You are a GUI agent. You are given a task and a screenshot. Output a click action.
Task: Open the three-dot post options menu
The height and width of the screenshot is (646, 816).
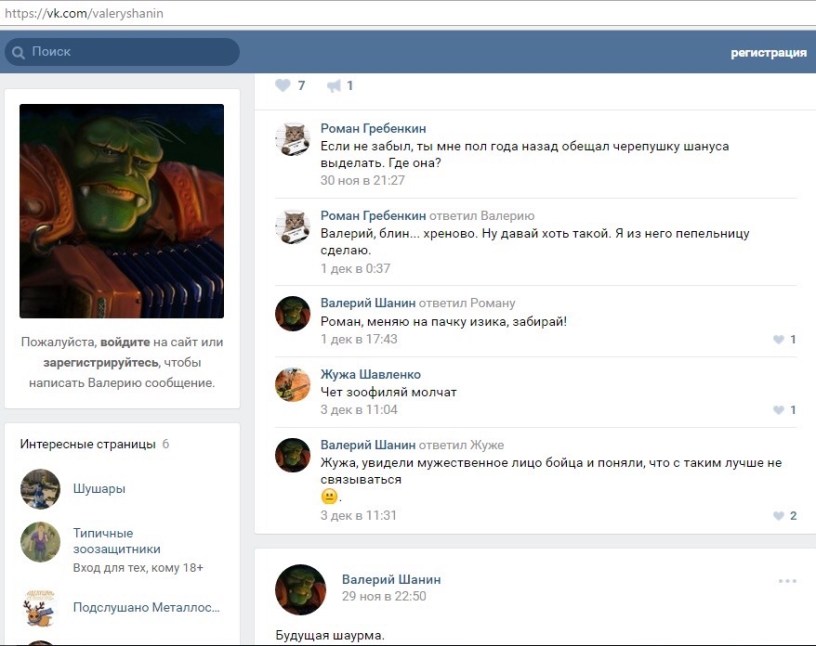tap(787, 581)
